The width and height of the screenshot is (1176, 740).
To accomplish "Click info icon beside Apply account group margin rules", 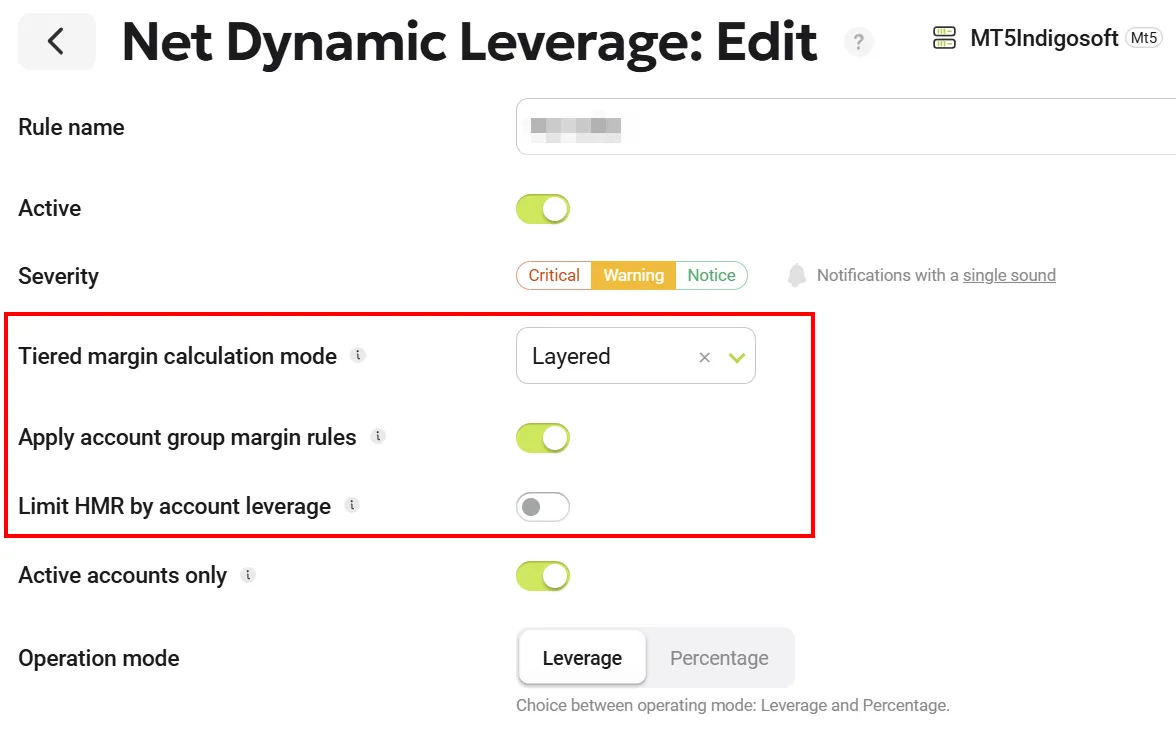I will click(x=377, y=436).
